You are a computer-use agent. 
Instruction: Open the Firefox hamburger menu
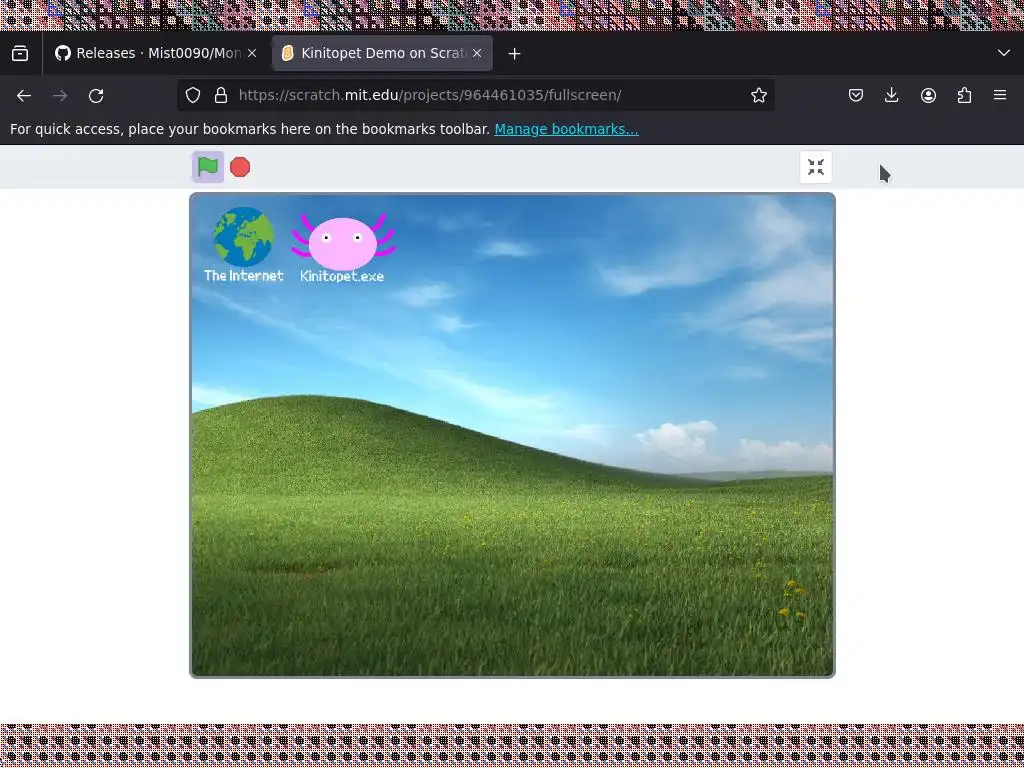coord(1000,95)
